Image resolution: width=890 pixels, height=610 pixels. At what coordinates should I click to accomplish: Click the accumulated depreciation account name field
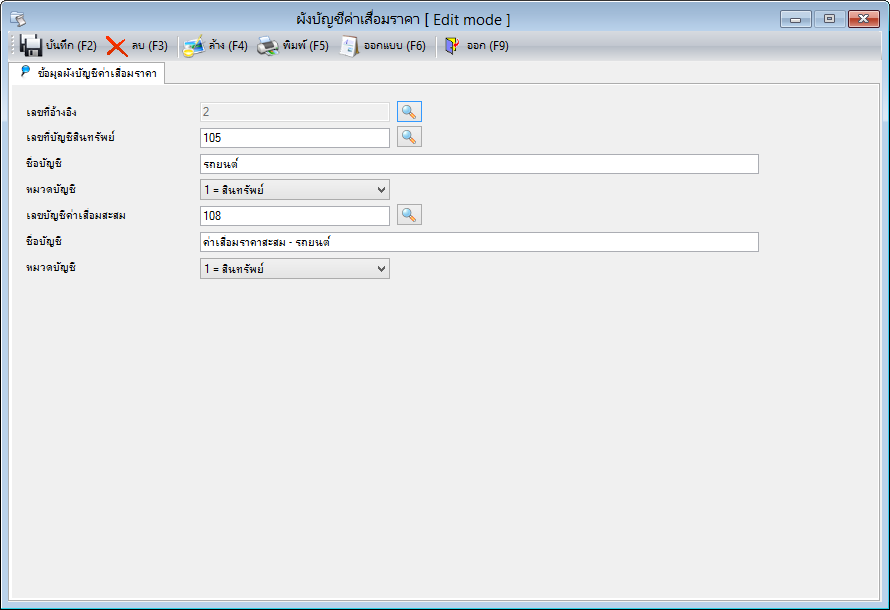click(479, 242)
